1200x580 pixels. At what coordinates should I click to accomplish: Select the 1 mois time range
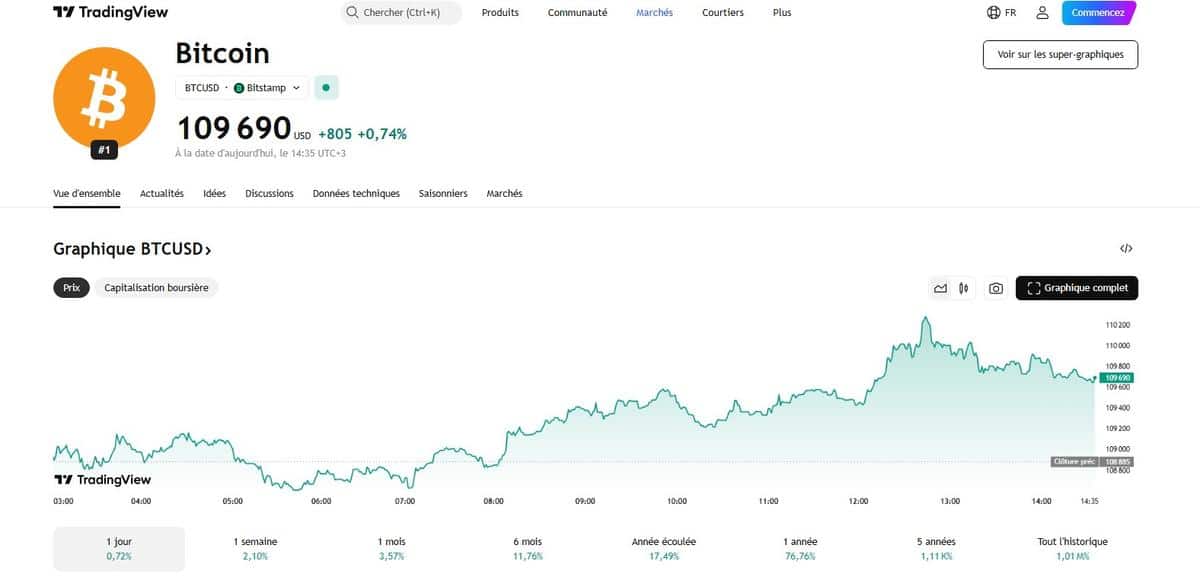(x=392, y=548)
